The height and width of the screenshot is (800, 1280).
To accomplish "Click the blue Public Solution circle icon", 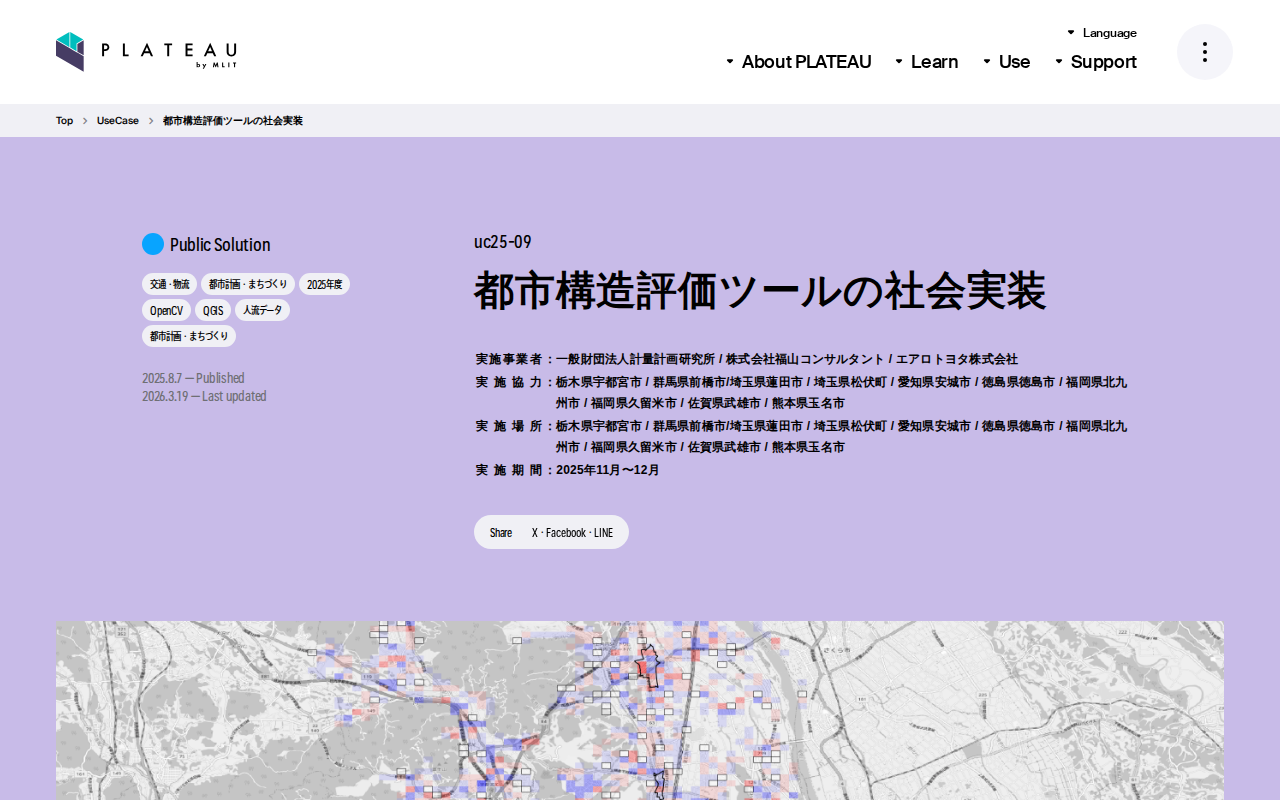I will 153,244.
